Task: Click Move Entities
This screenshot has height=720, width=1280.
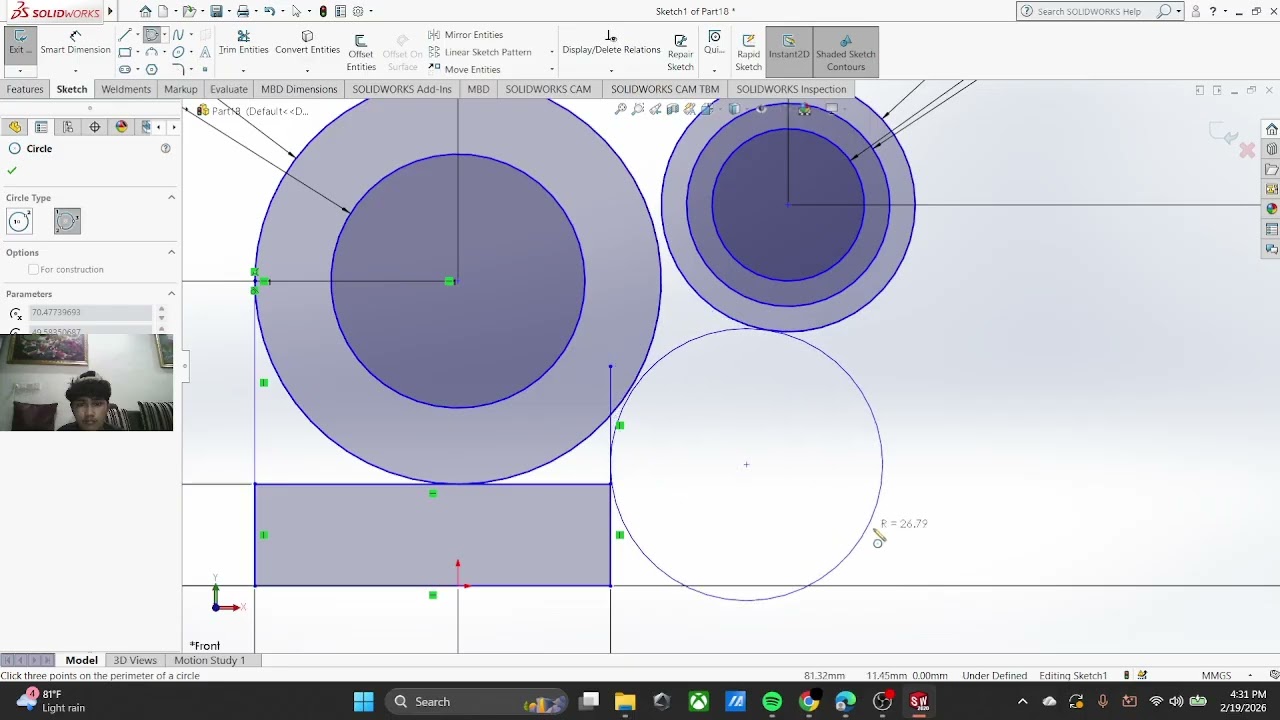Action: point(464,69)
